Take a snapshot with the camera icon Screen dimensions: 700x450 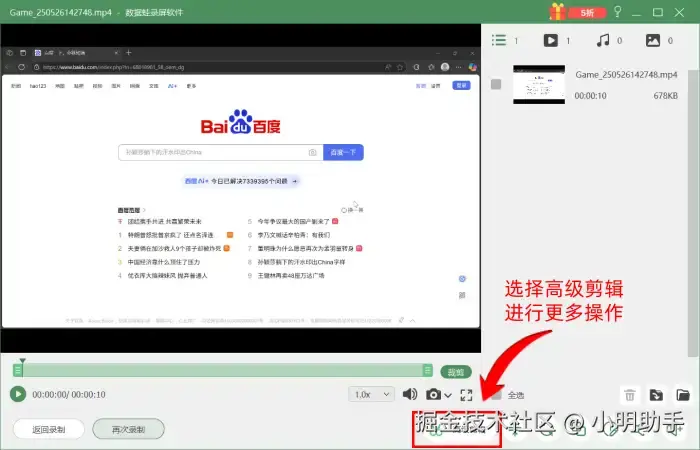tap(433, 394)
